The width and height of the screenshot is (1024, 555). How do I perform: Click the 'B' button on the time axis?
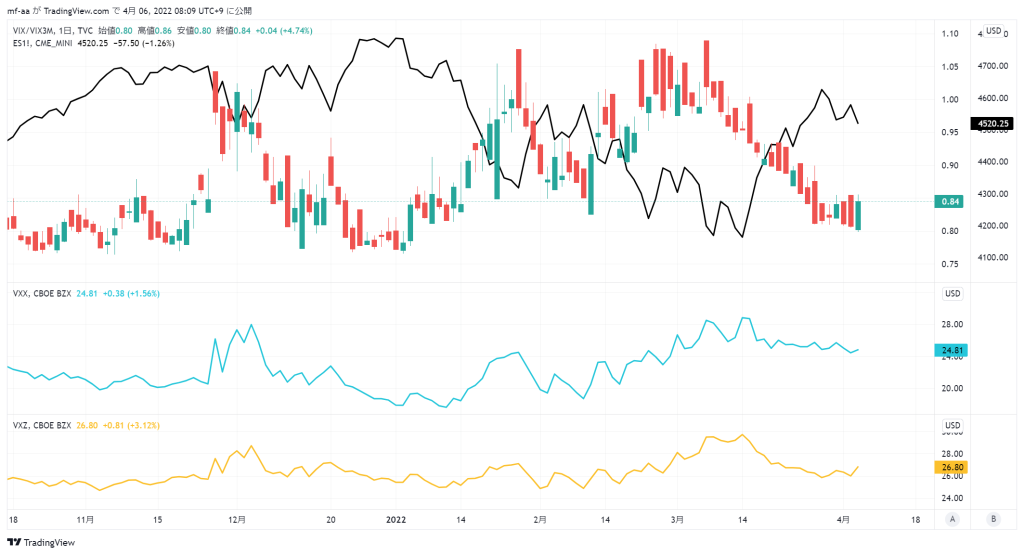tap(993, 520)
